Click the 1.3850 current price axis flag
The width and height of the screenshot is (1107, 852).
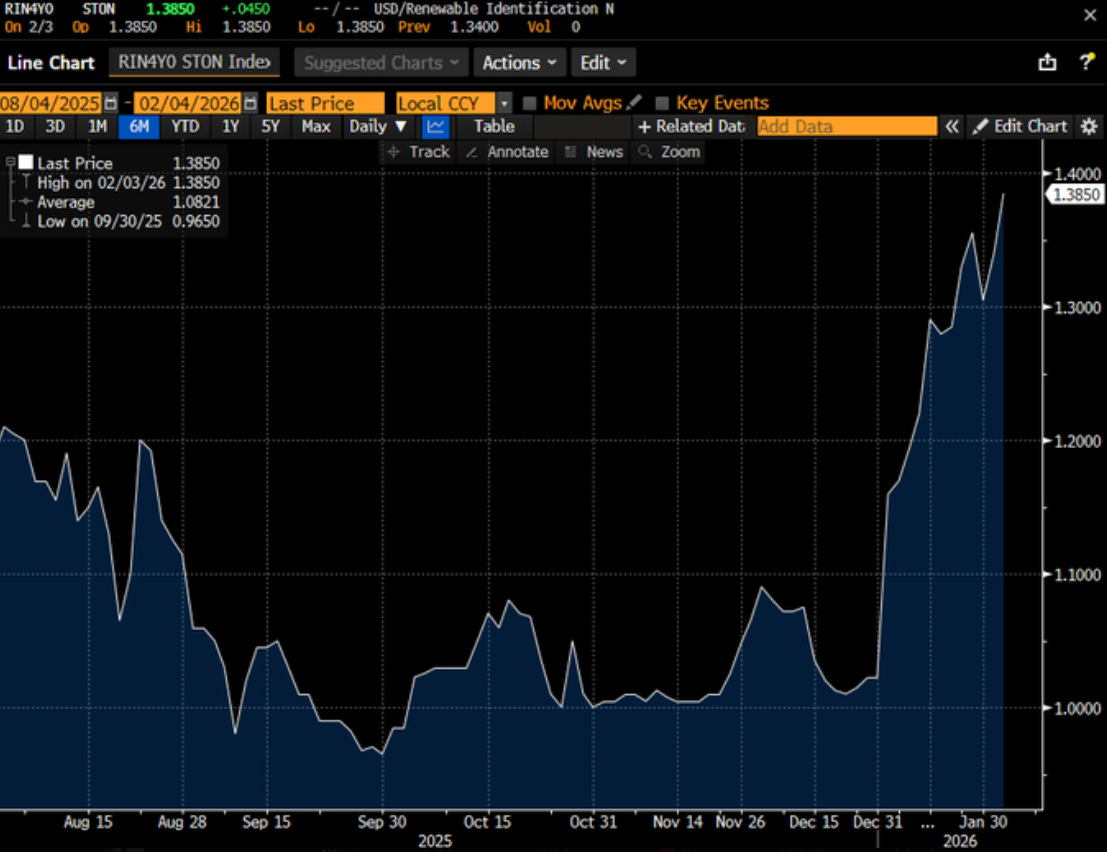(1074, 194)
